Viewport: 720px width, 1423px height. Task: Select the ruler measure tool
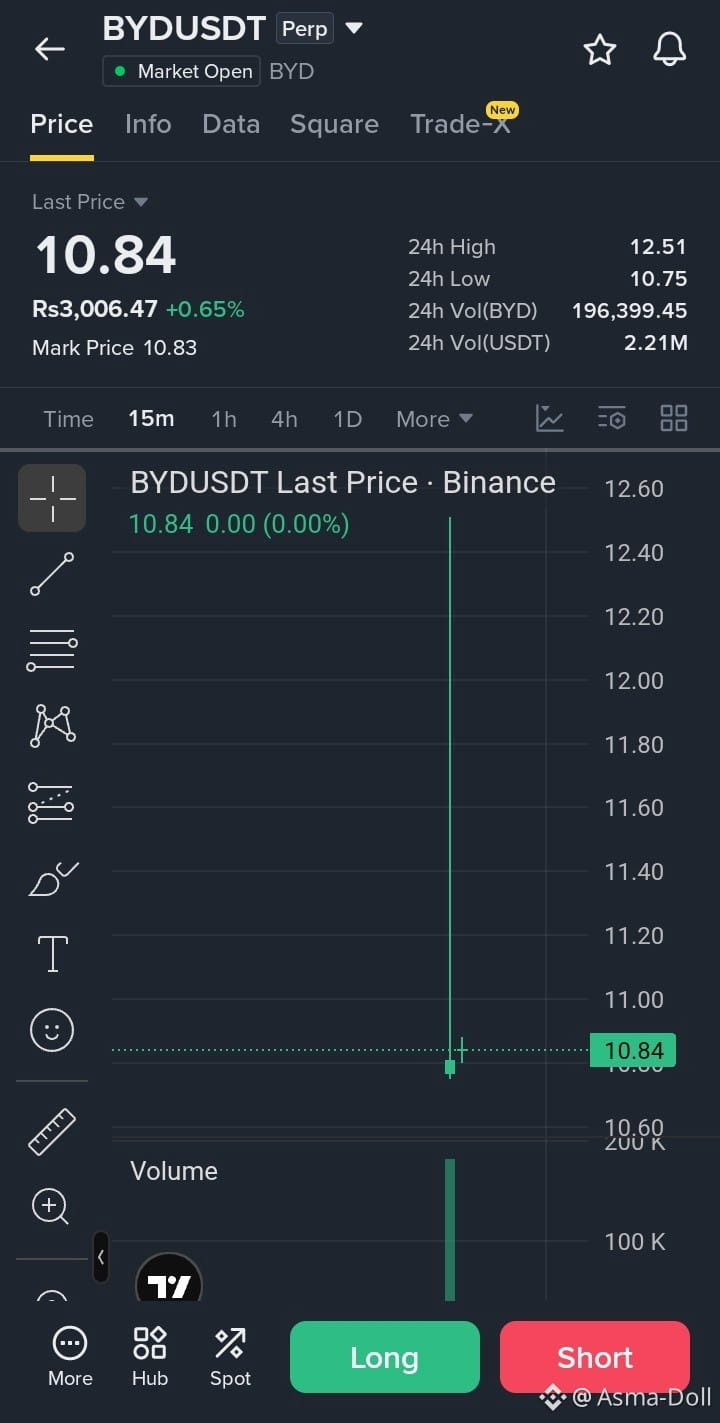pyautogui.click(x=52, y=1131)
